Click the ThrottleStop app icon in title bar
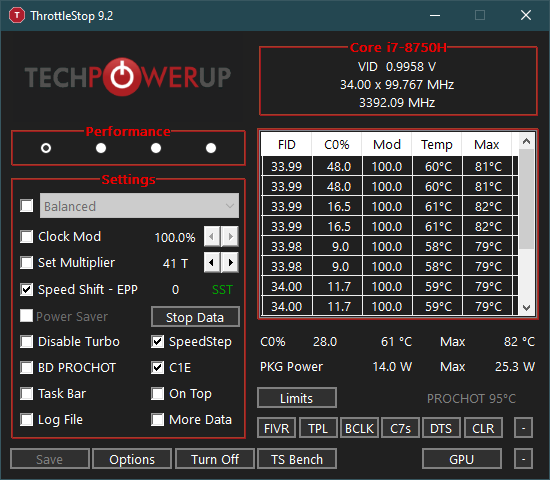The image size is (550, 480). click(x=16, y=15)
